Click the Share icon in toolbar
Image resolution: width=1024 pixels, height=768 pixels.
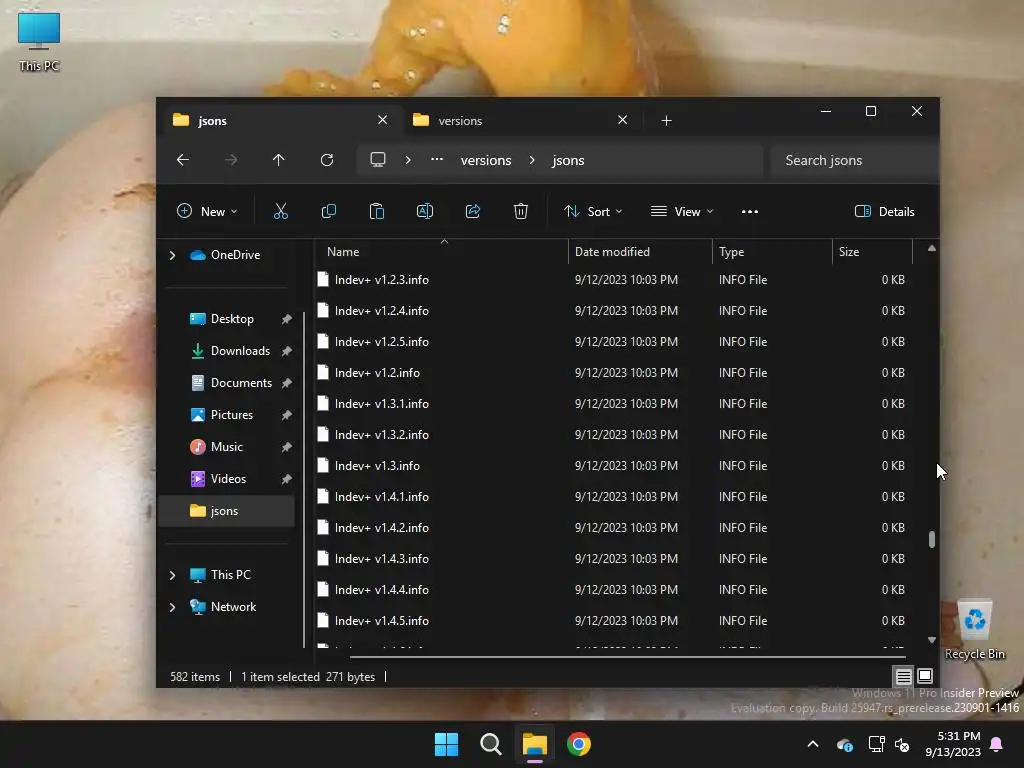click(473, 212)
